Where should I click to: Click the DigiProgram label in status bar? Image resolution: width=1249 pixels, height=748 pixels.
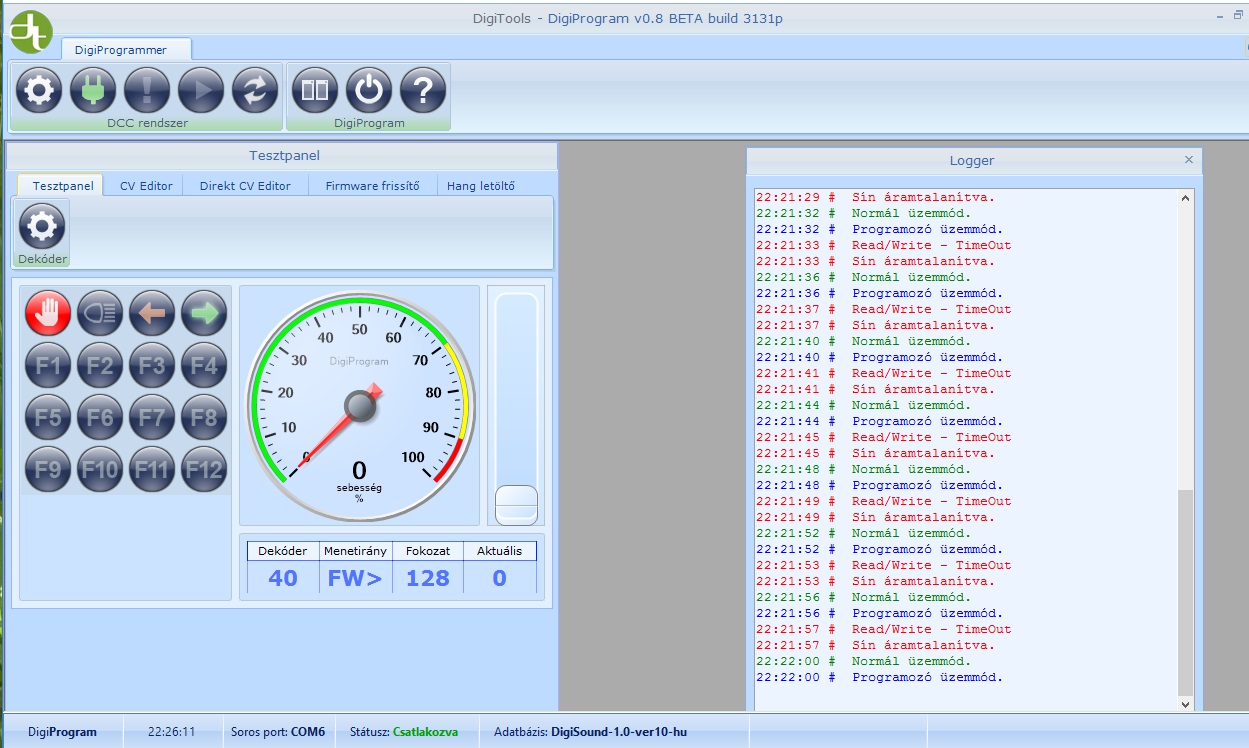point(62,732)
